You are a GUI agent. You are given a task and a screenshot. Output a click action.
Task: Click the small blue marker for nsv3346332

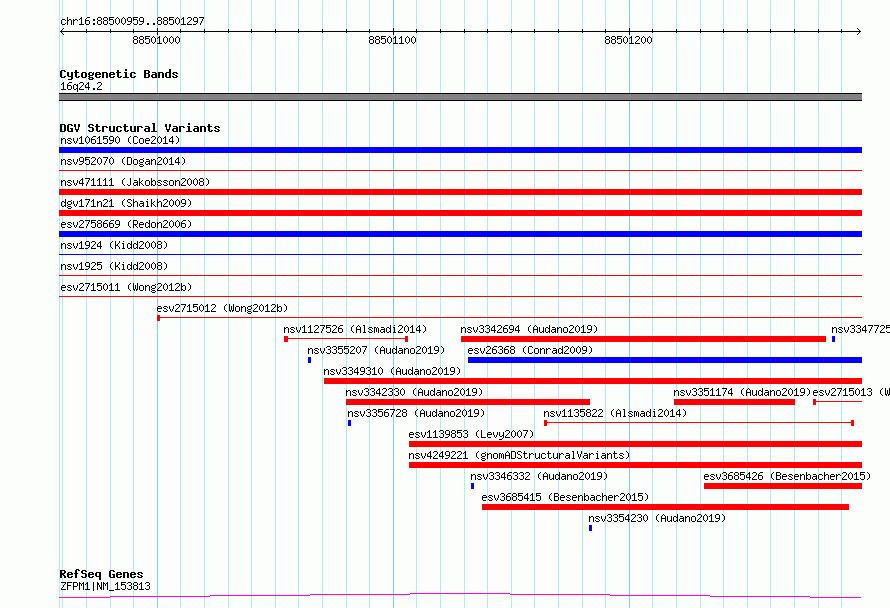click(472, 486)
